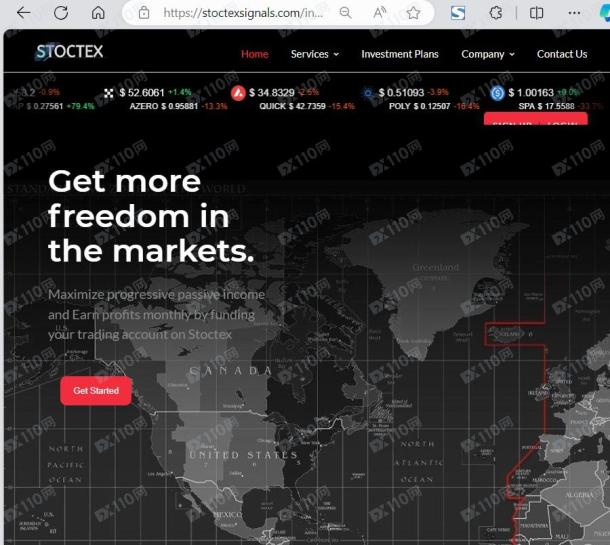Expand the Company dropdown menu

(x=488, y=54)
